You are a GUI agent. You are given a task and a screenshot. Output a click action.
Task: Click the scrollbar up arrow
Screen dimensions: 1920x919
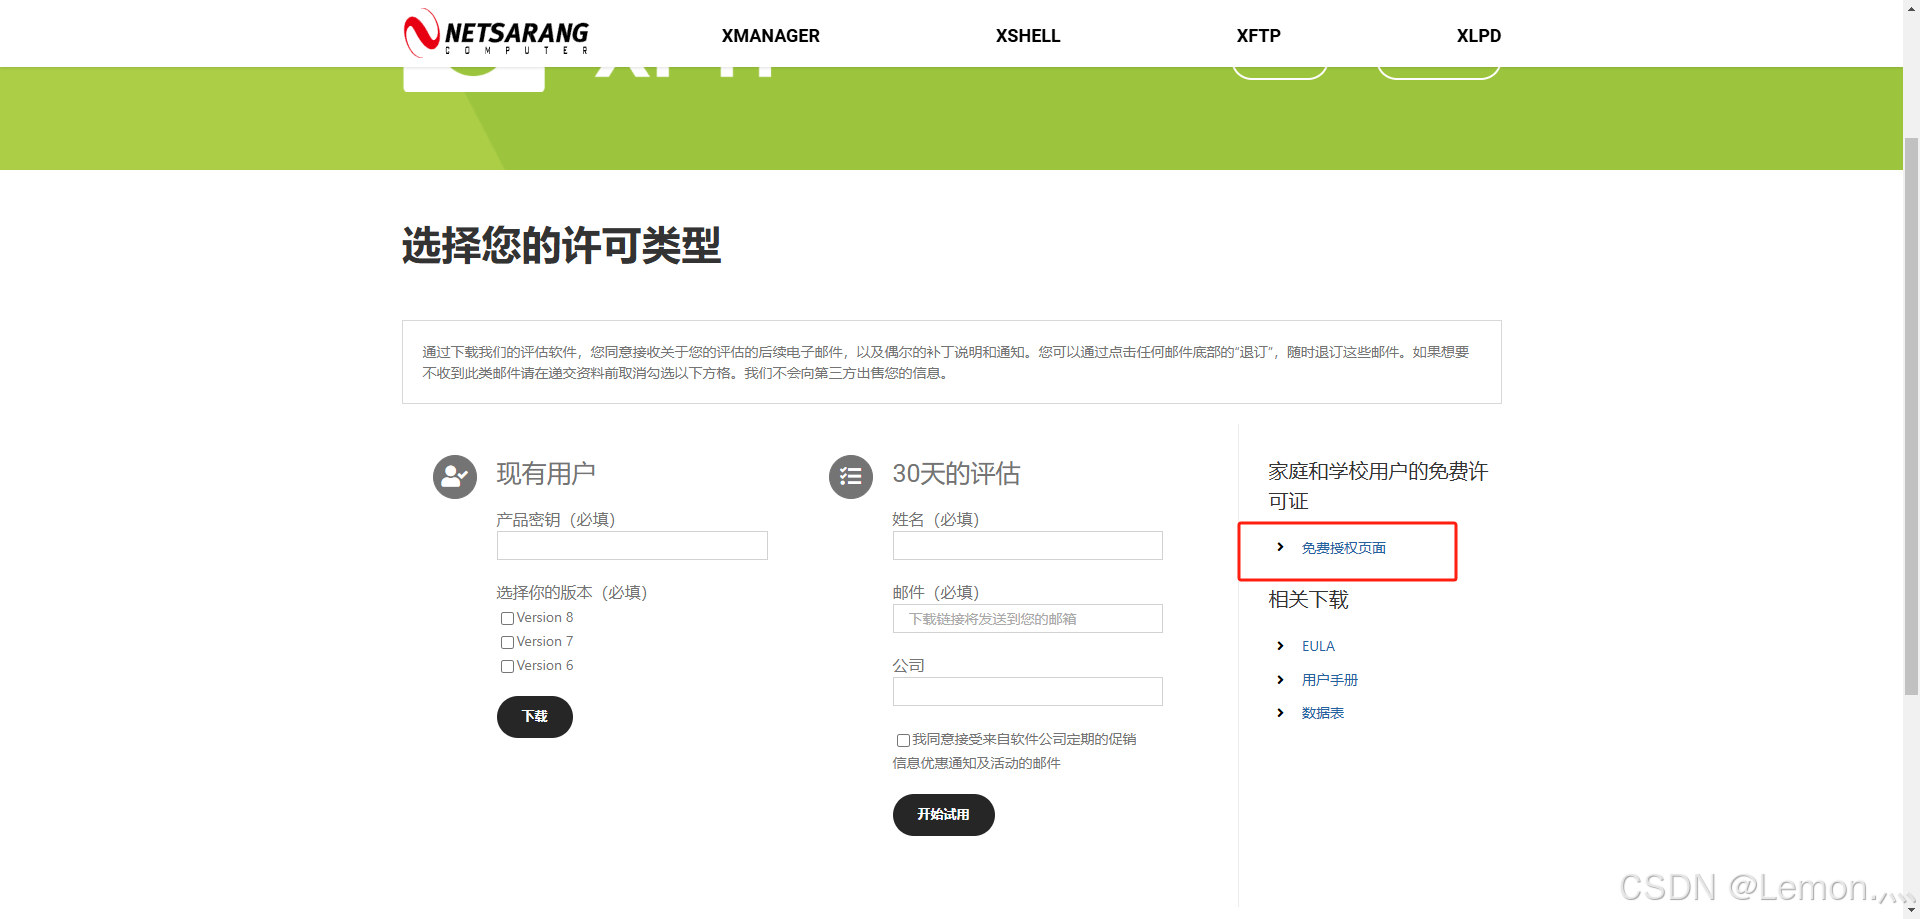pos(1911,7)
